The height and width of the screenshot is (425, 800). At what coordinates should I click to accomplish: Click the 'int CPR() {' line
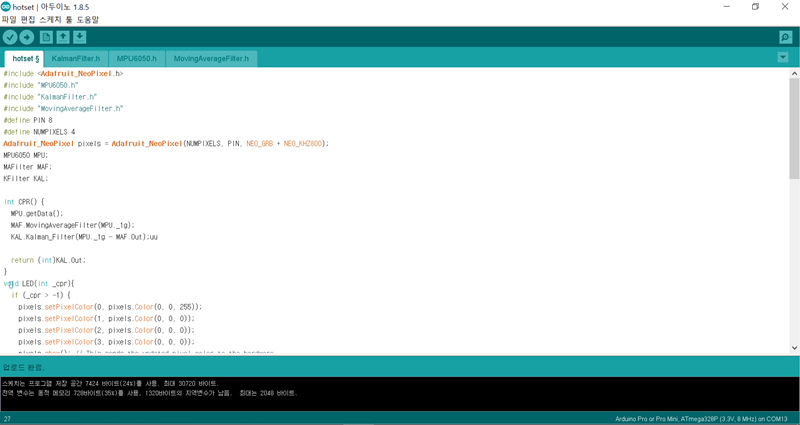(24, 202)
